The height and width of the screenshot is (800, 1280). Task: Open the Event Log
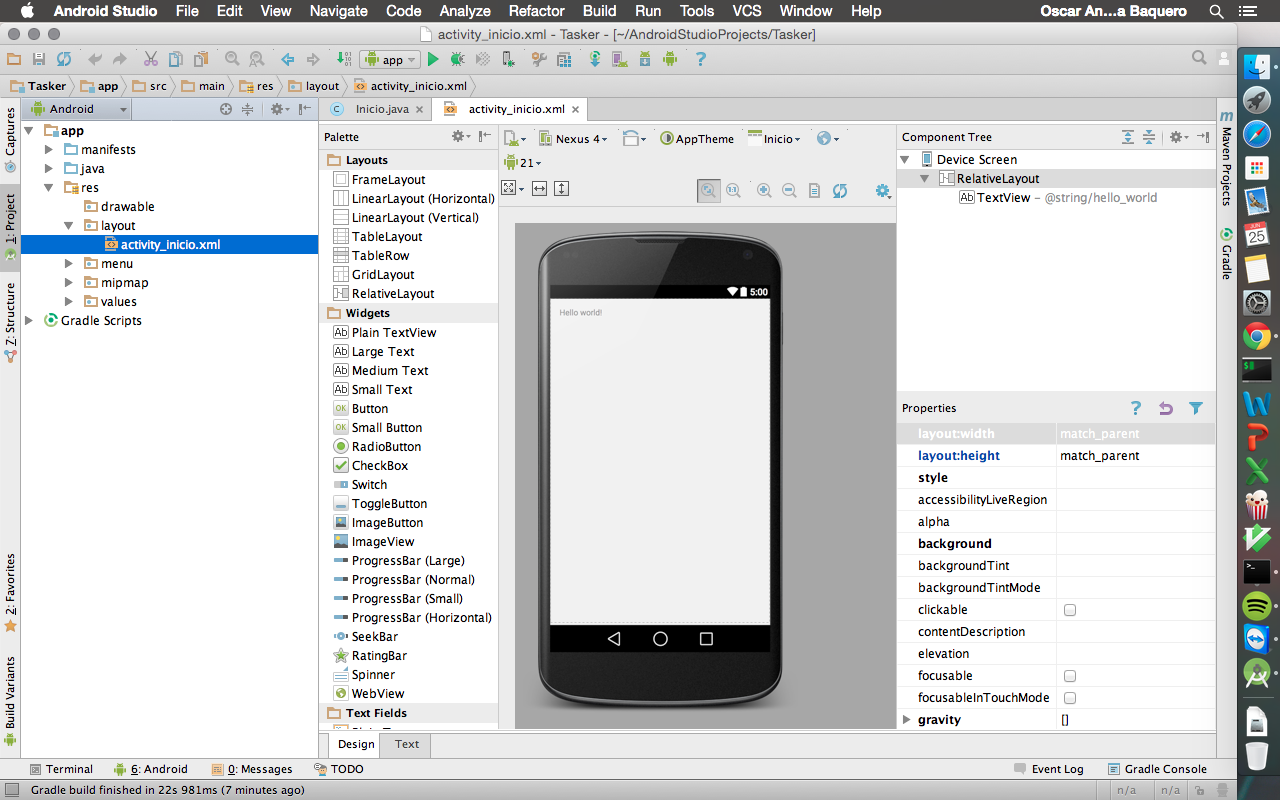(x=1048, y=769)
